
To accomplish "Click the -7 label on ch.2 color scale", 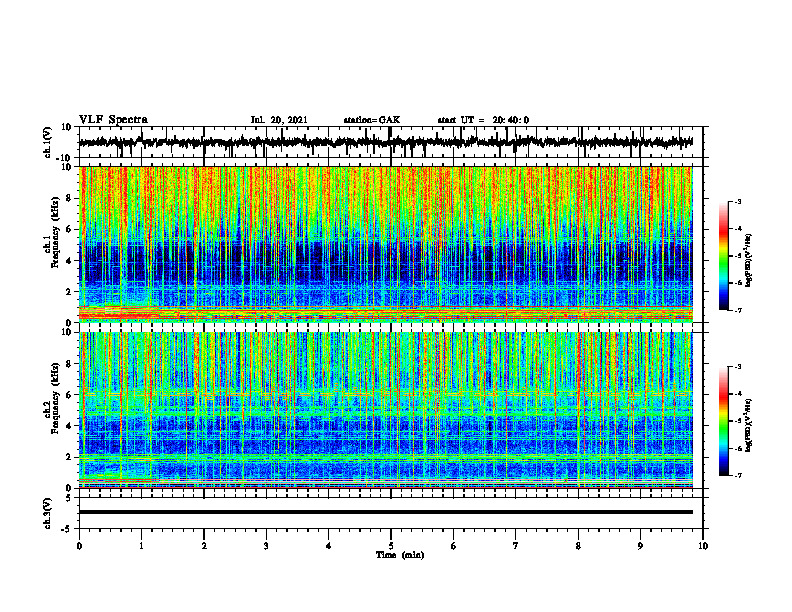I will [x=738, y=475].
